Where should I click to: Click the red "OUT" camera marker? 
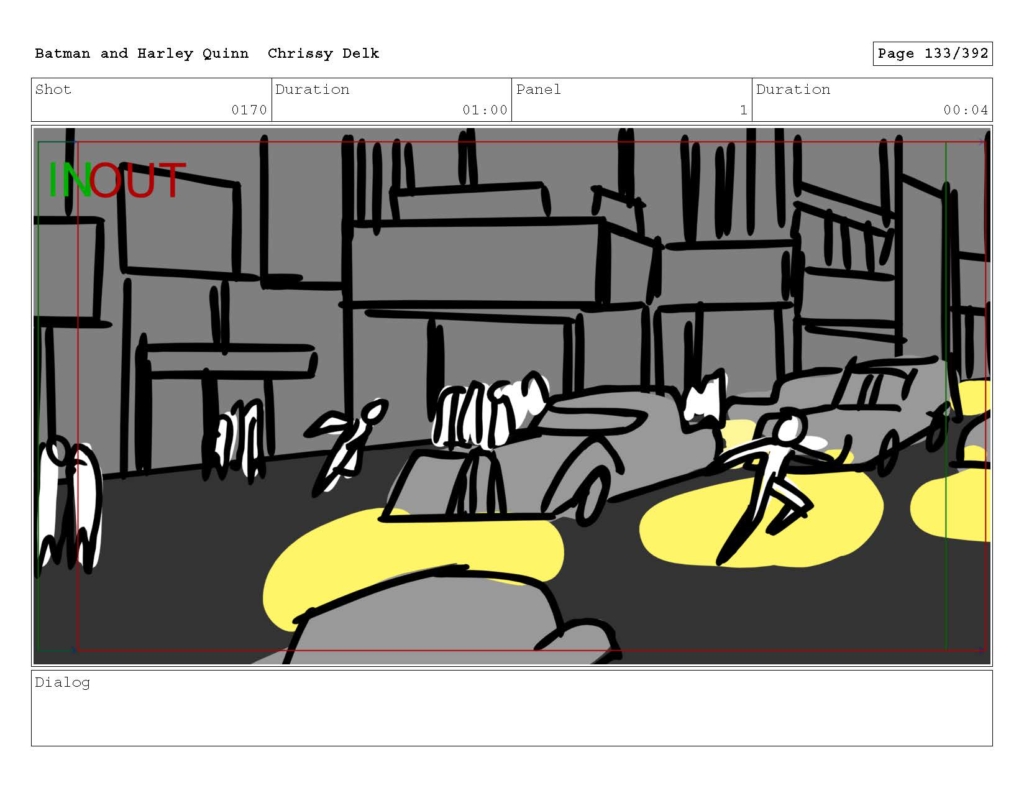pyautogui.click(x=138, y=180)
